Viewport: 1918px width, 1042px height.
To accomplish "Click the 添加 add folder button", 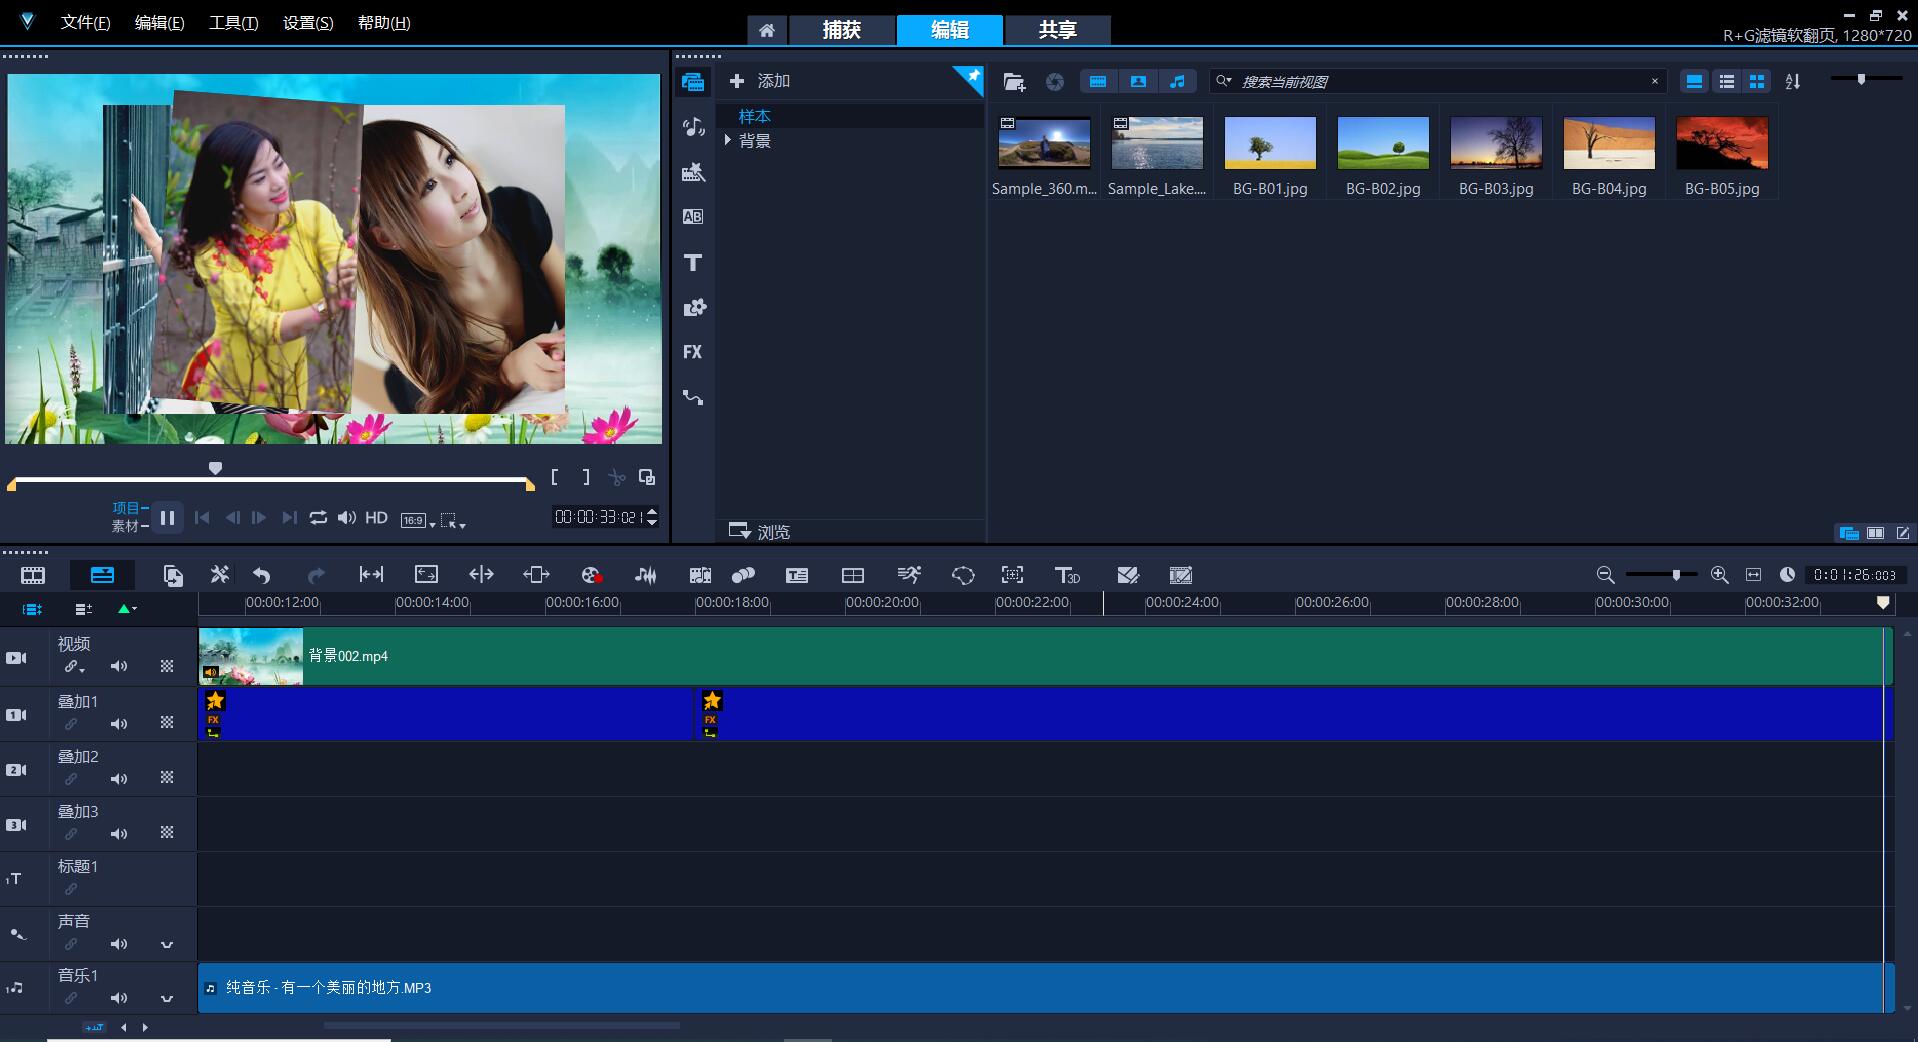I will pos(760,81).
